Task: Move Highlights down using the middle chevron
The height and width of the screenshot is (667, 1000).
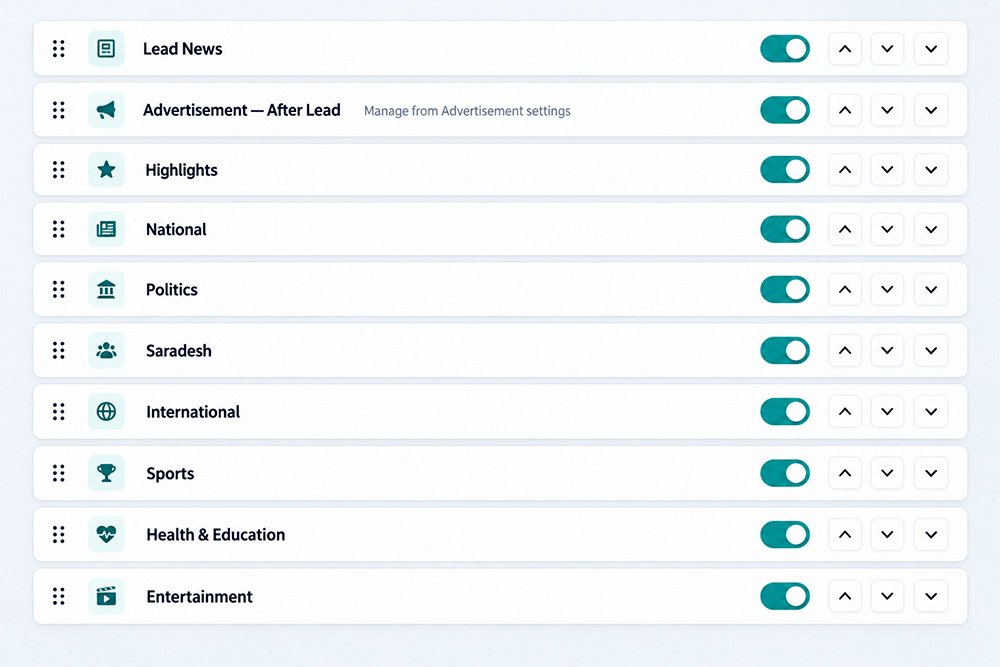Action: (887, 170)
